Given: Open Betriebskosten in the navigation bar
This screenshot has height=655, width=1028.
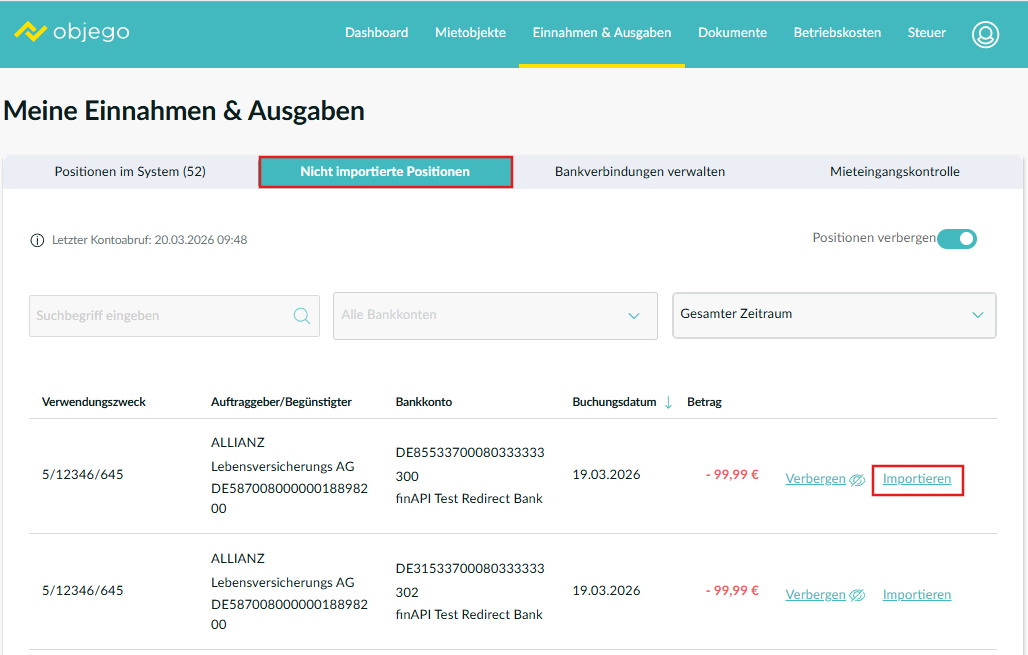Looking at the screenshot, I should (x=837, y=33).
